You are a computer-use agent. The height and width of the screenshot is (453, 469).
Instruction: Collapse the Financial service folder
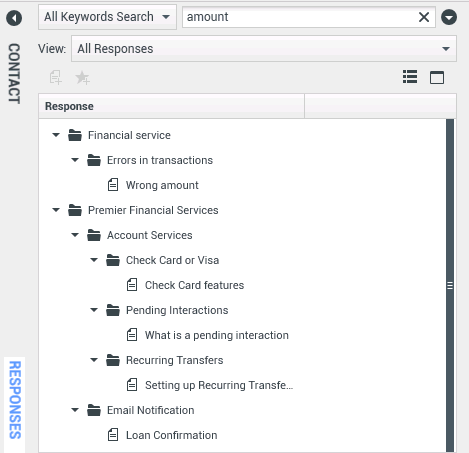(56, 135)
